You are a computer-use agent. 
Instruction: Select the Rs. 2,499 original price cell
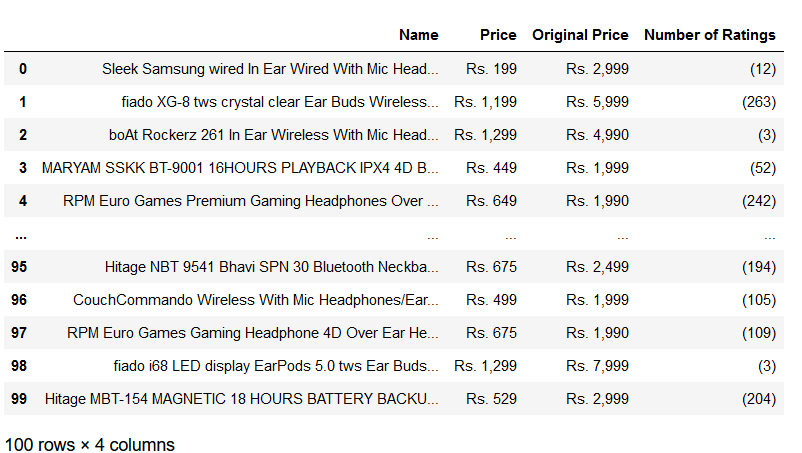(x=597, y=267)
